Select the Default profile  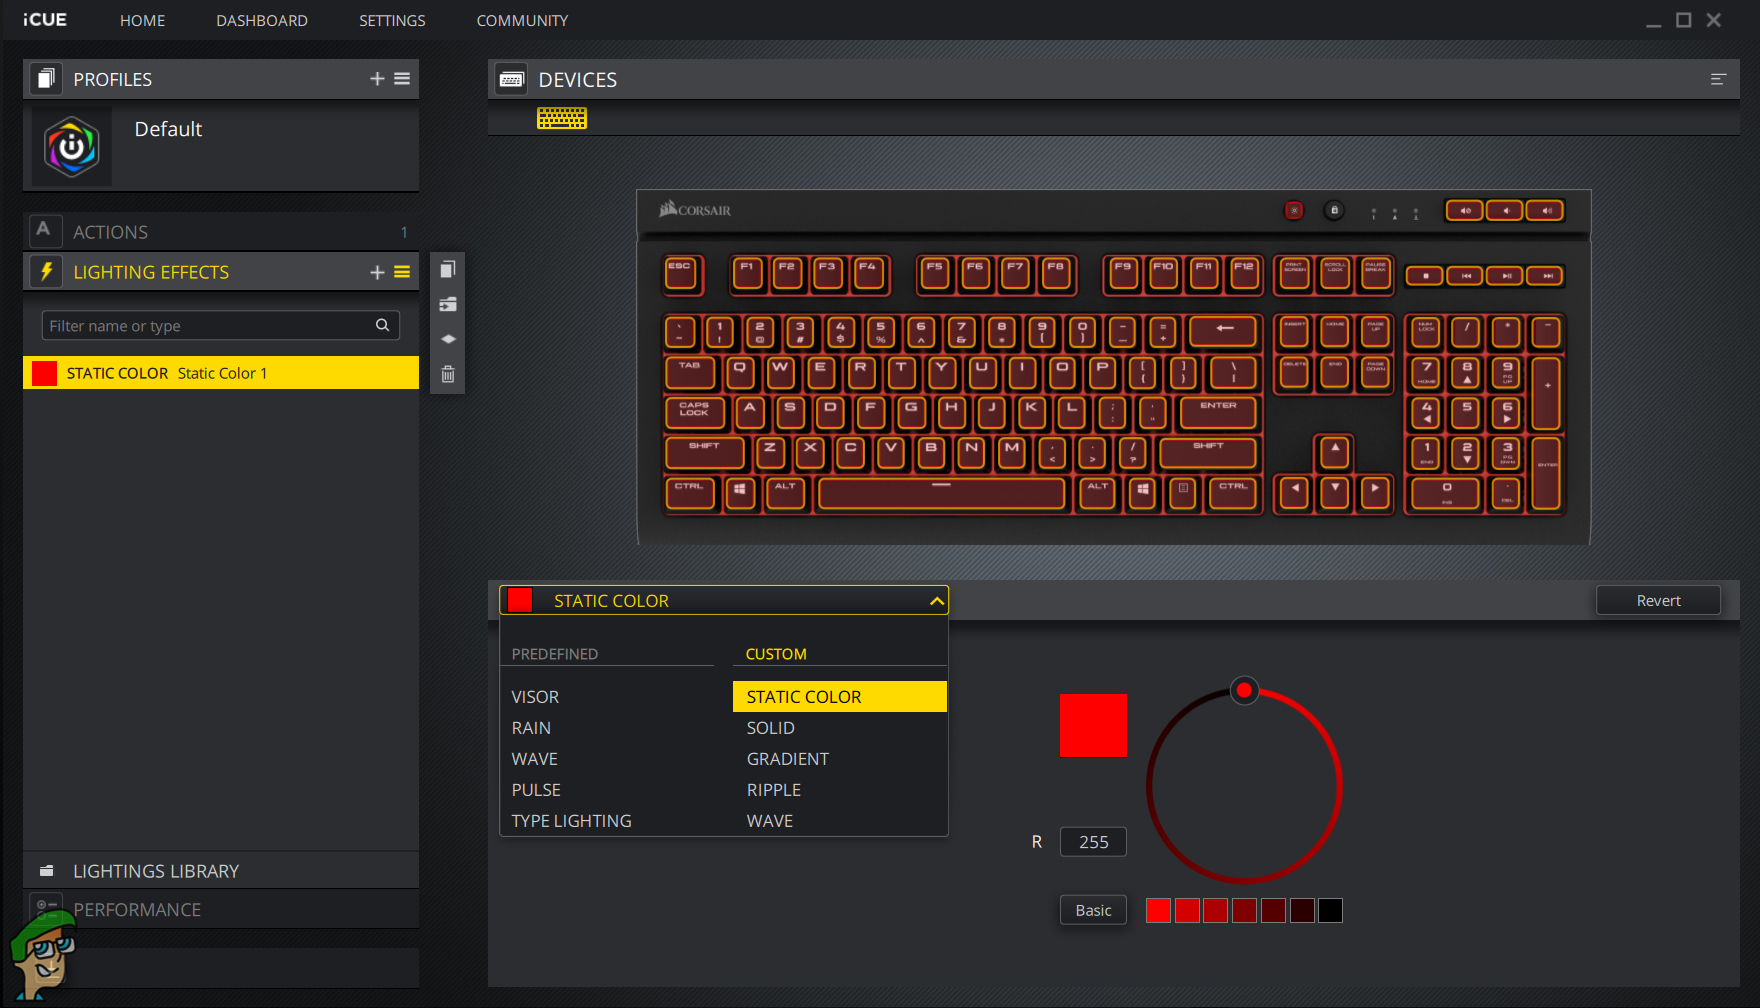[221, 147]
